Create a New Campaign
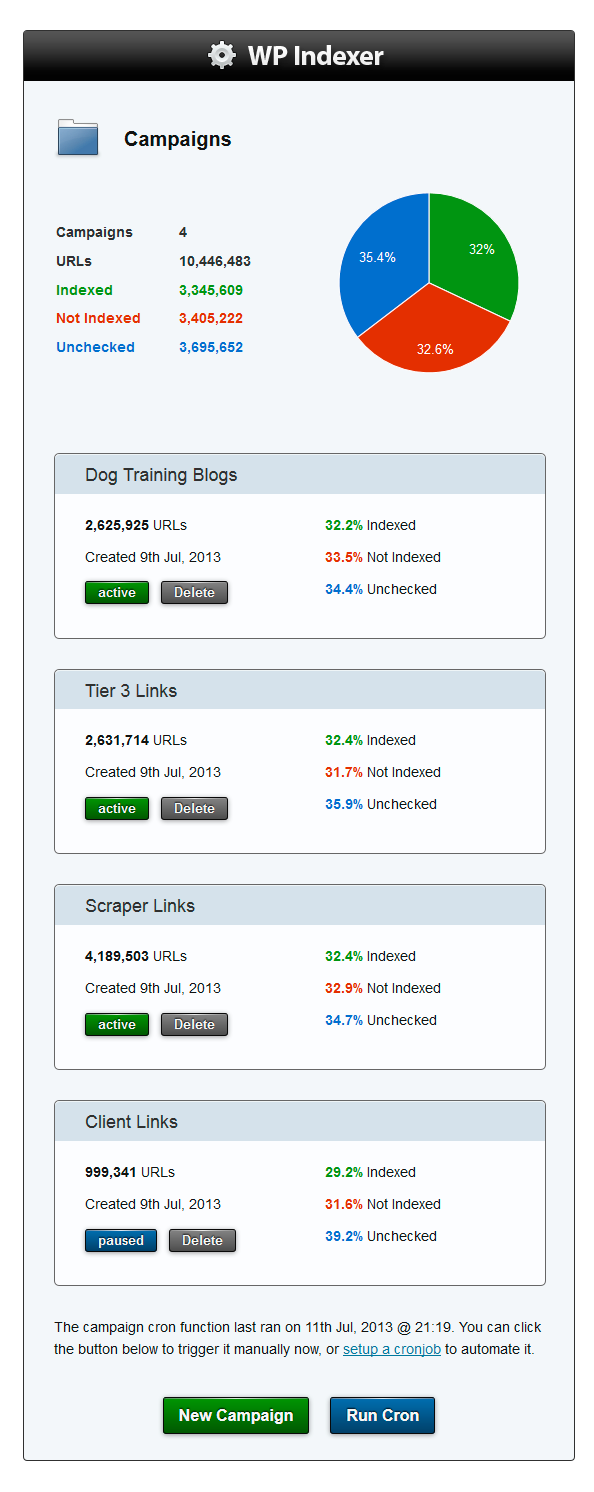Screen dimensions: 594x1492 point(236,1415)
